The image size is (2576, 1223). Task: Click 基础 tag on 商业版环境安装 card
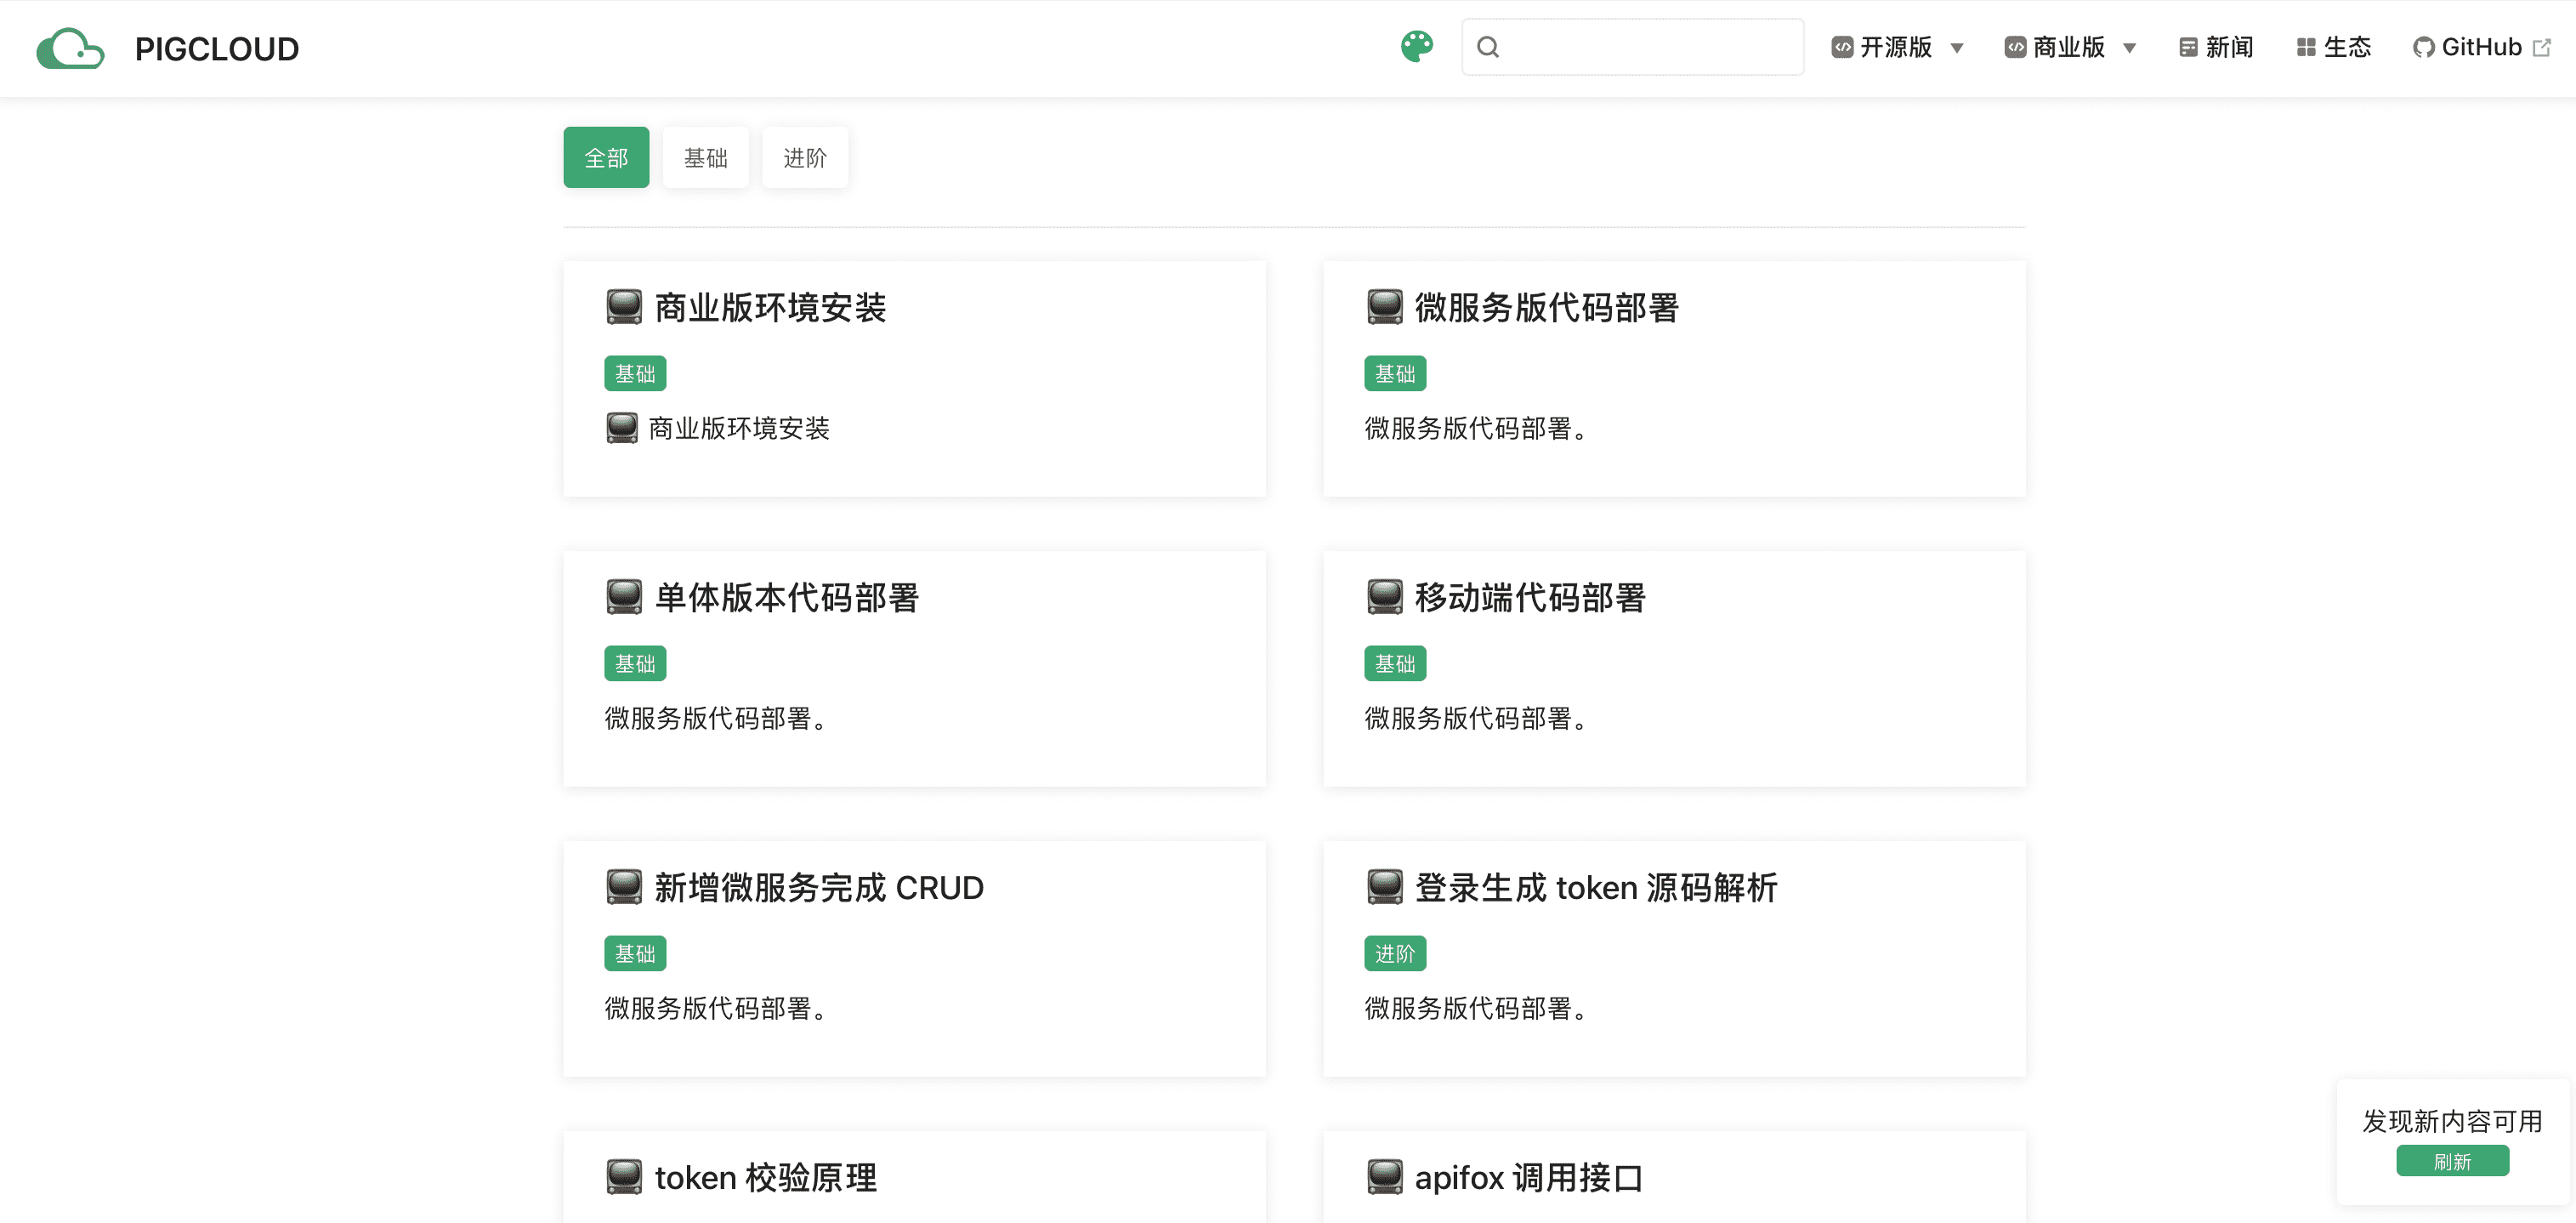click(x=635, y=373)
